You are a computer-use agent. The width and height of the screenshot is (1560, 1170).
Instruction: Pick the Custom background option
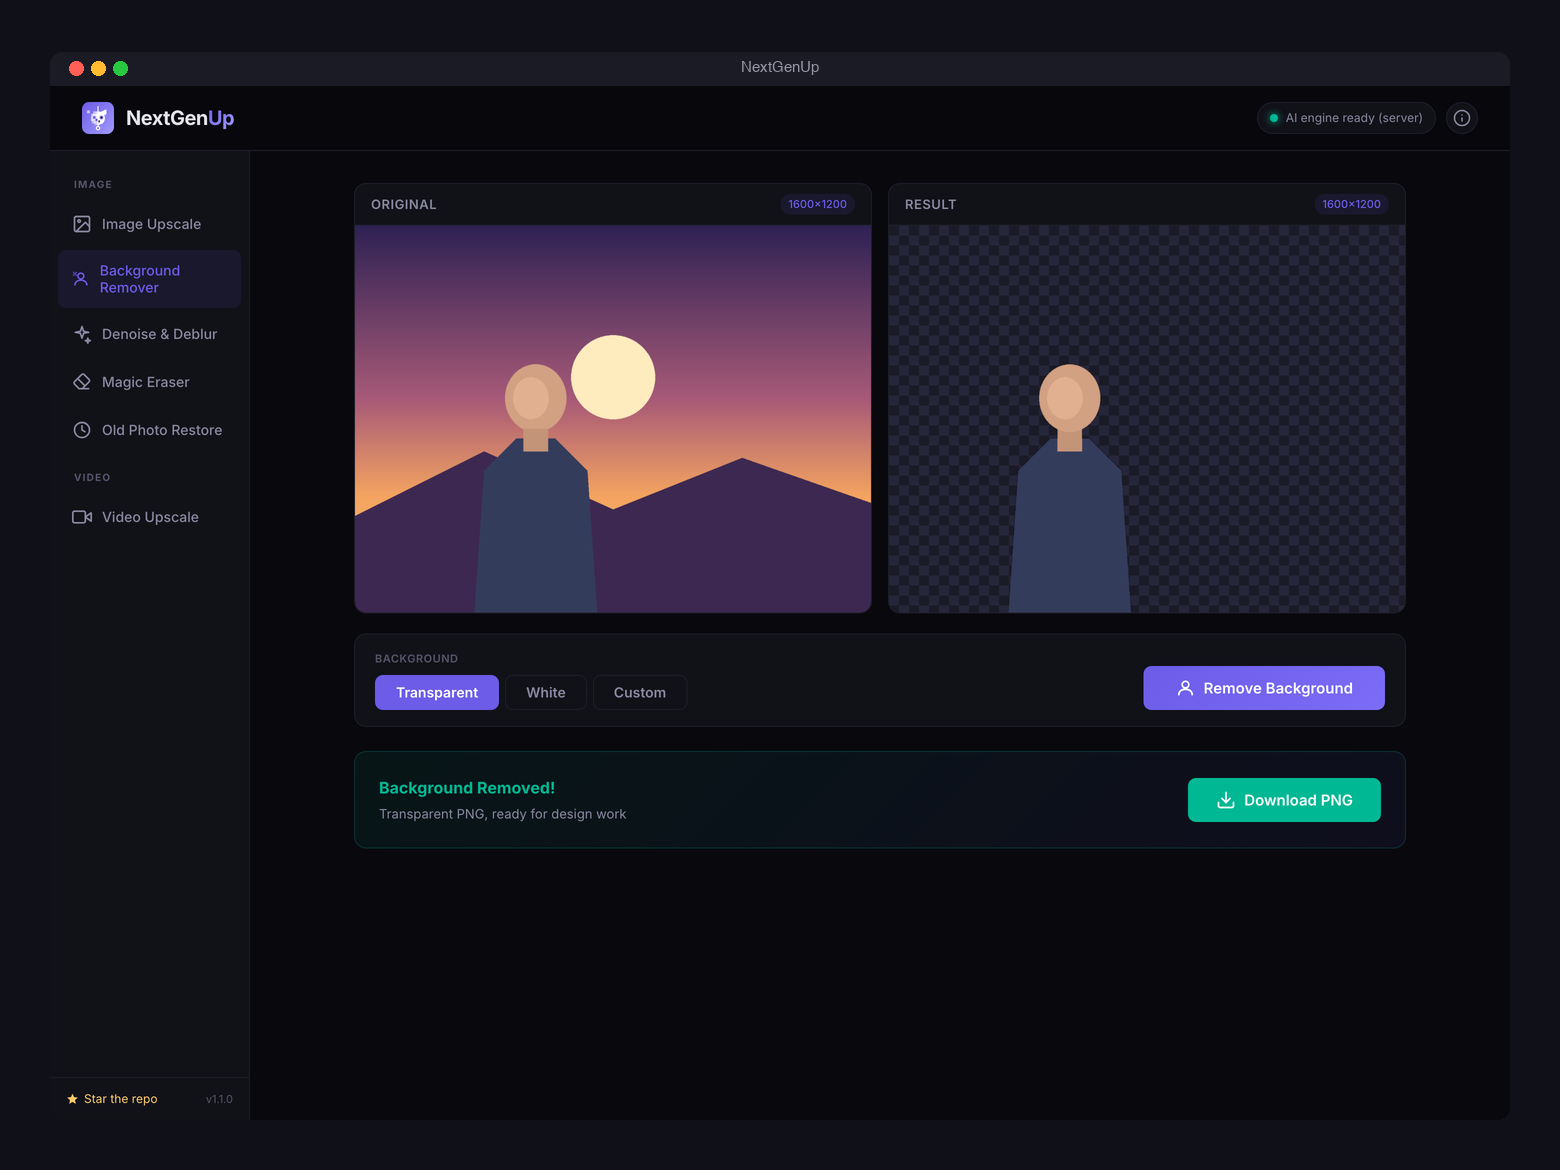tap(640, 692)
